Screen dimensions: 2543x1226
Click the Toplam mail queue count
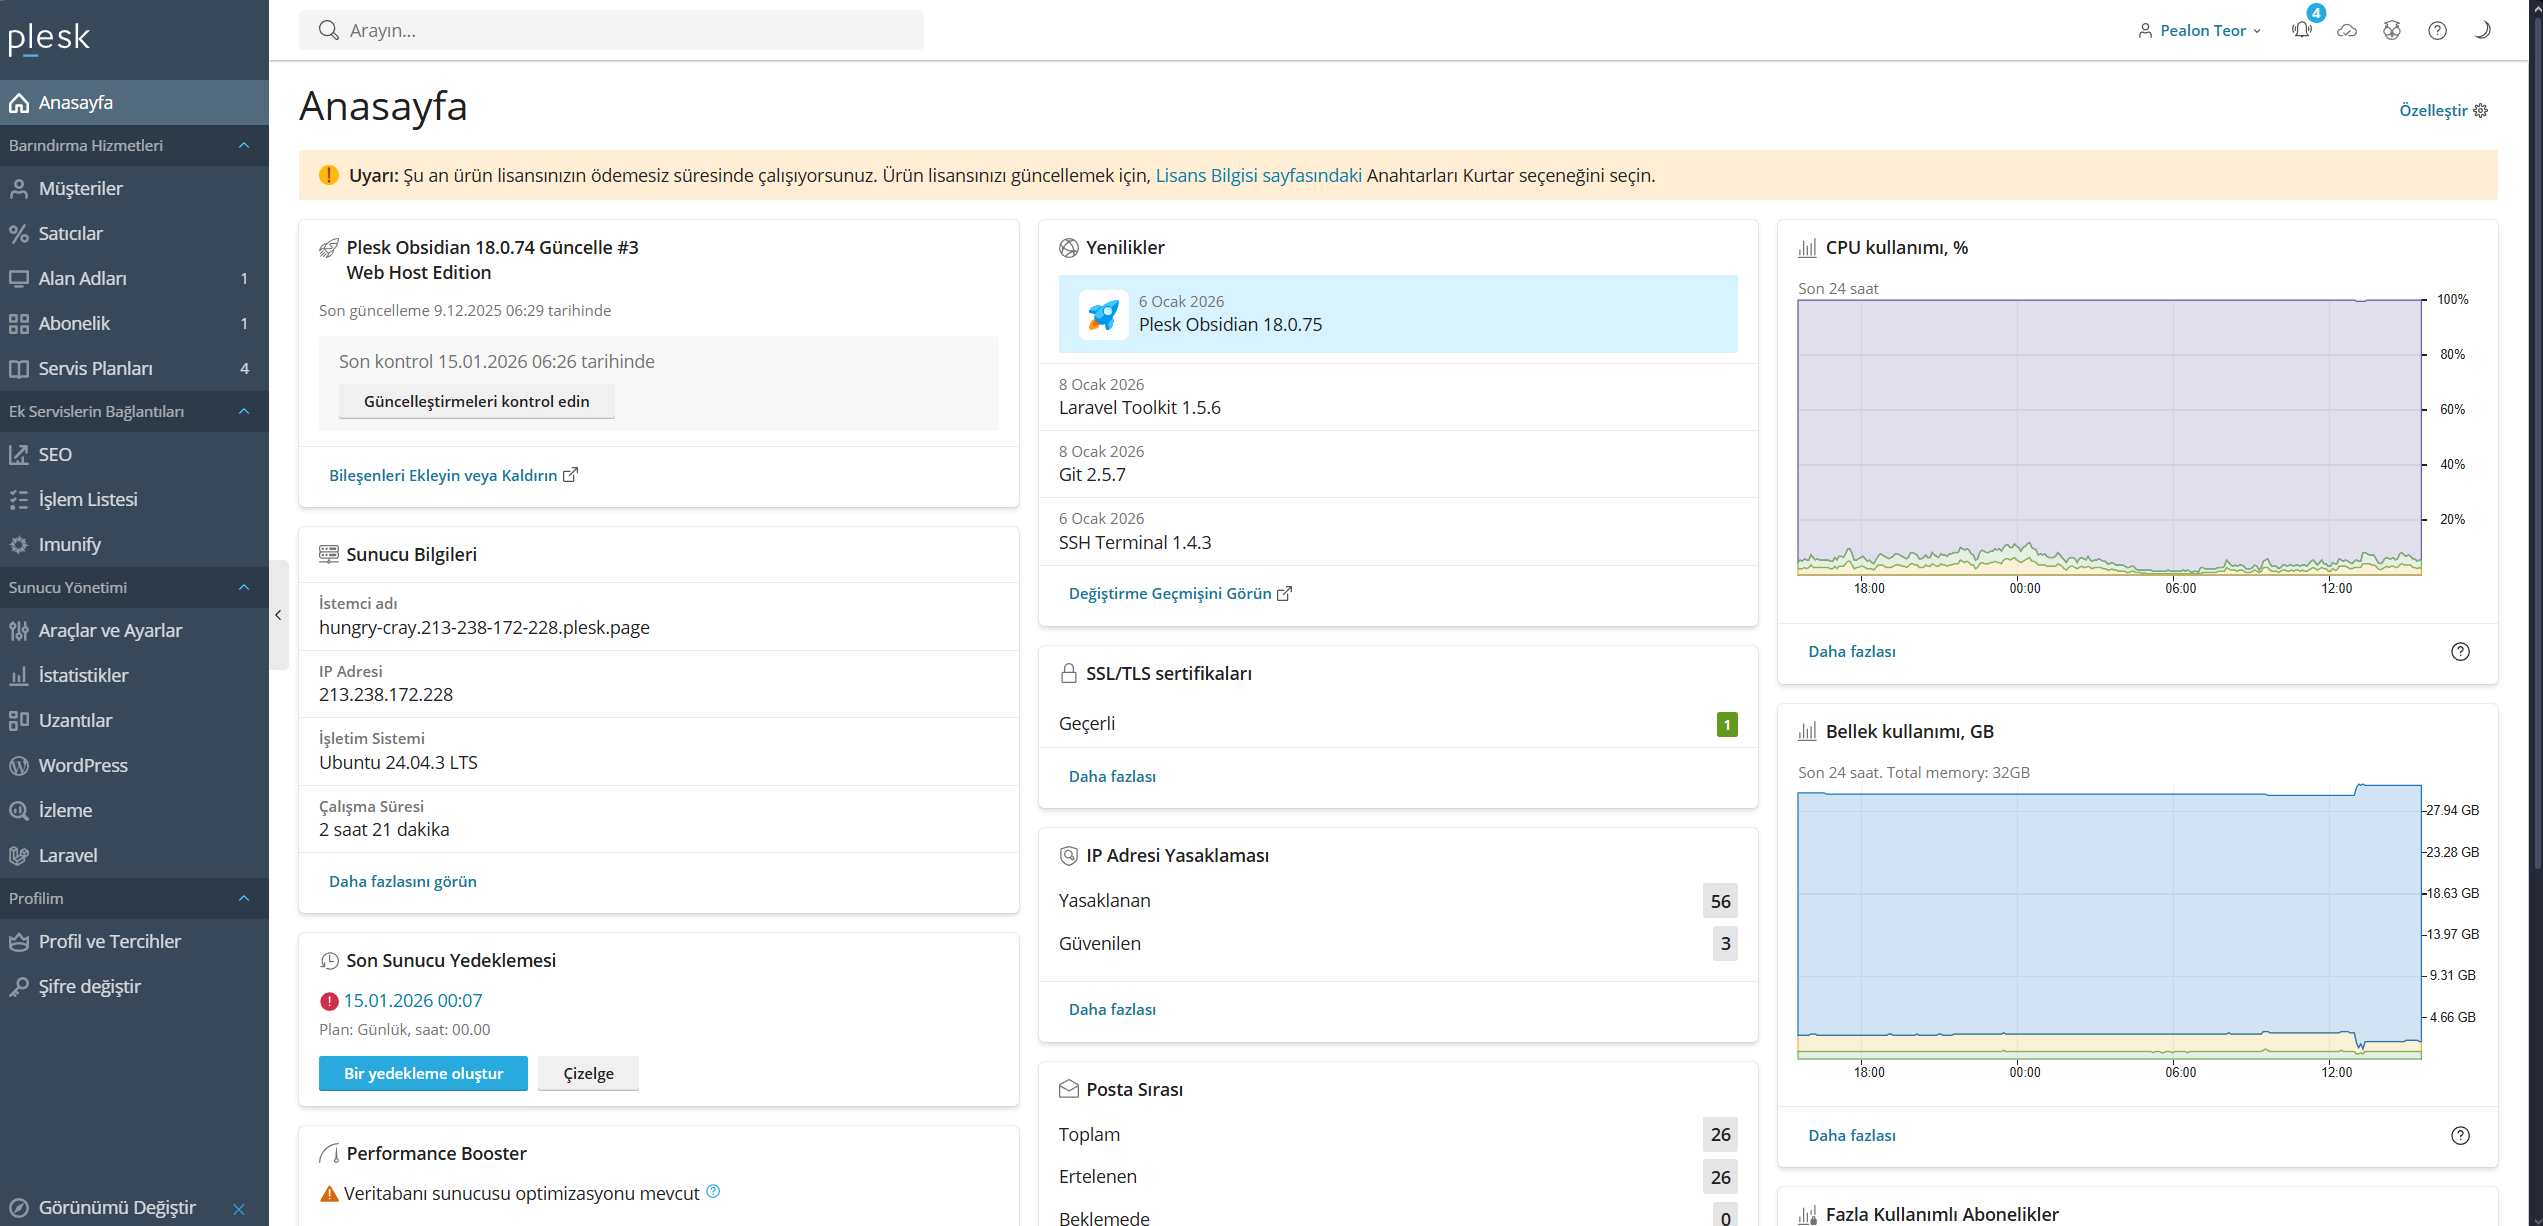[x=1720, y=1134]
